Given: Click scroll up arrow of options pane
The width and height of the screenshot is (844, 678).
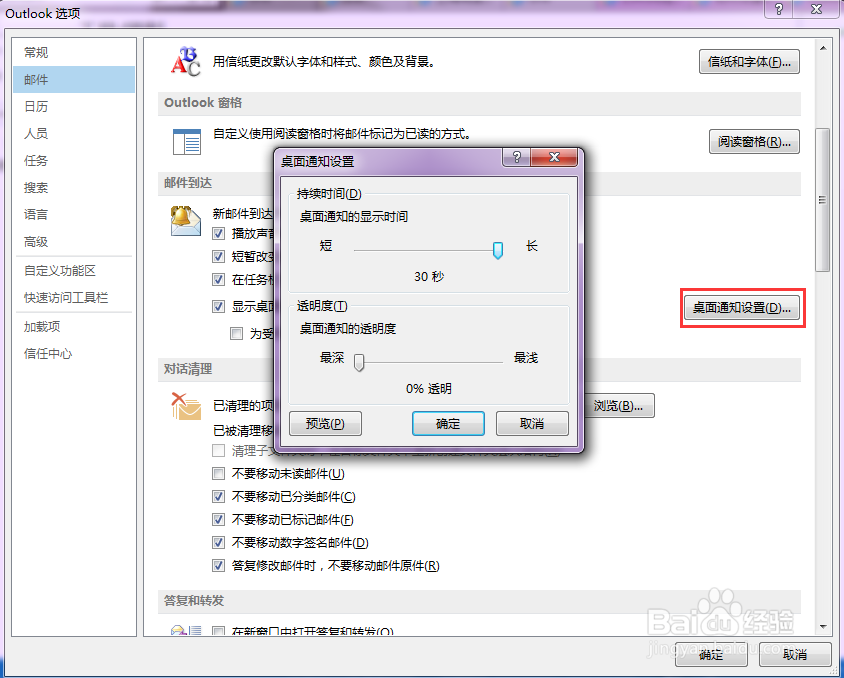Looking at the screenshot, I should click(823, 48).
